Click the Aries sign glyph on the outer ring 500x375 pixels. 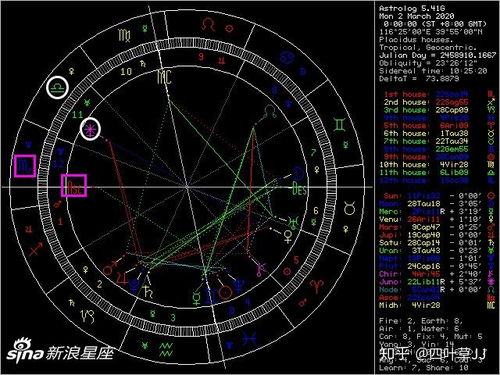316,287
